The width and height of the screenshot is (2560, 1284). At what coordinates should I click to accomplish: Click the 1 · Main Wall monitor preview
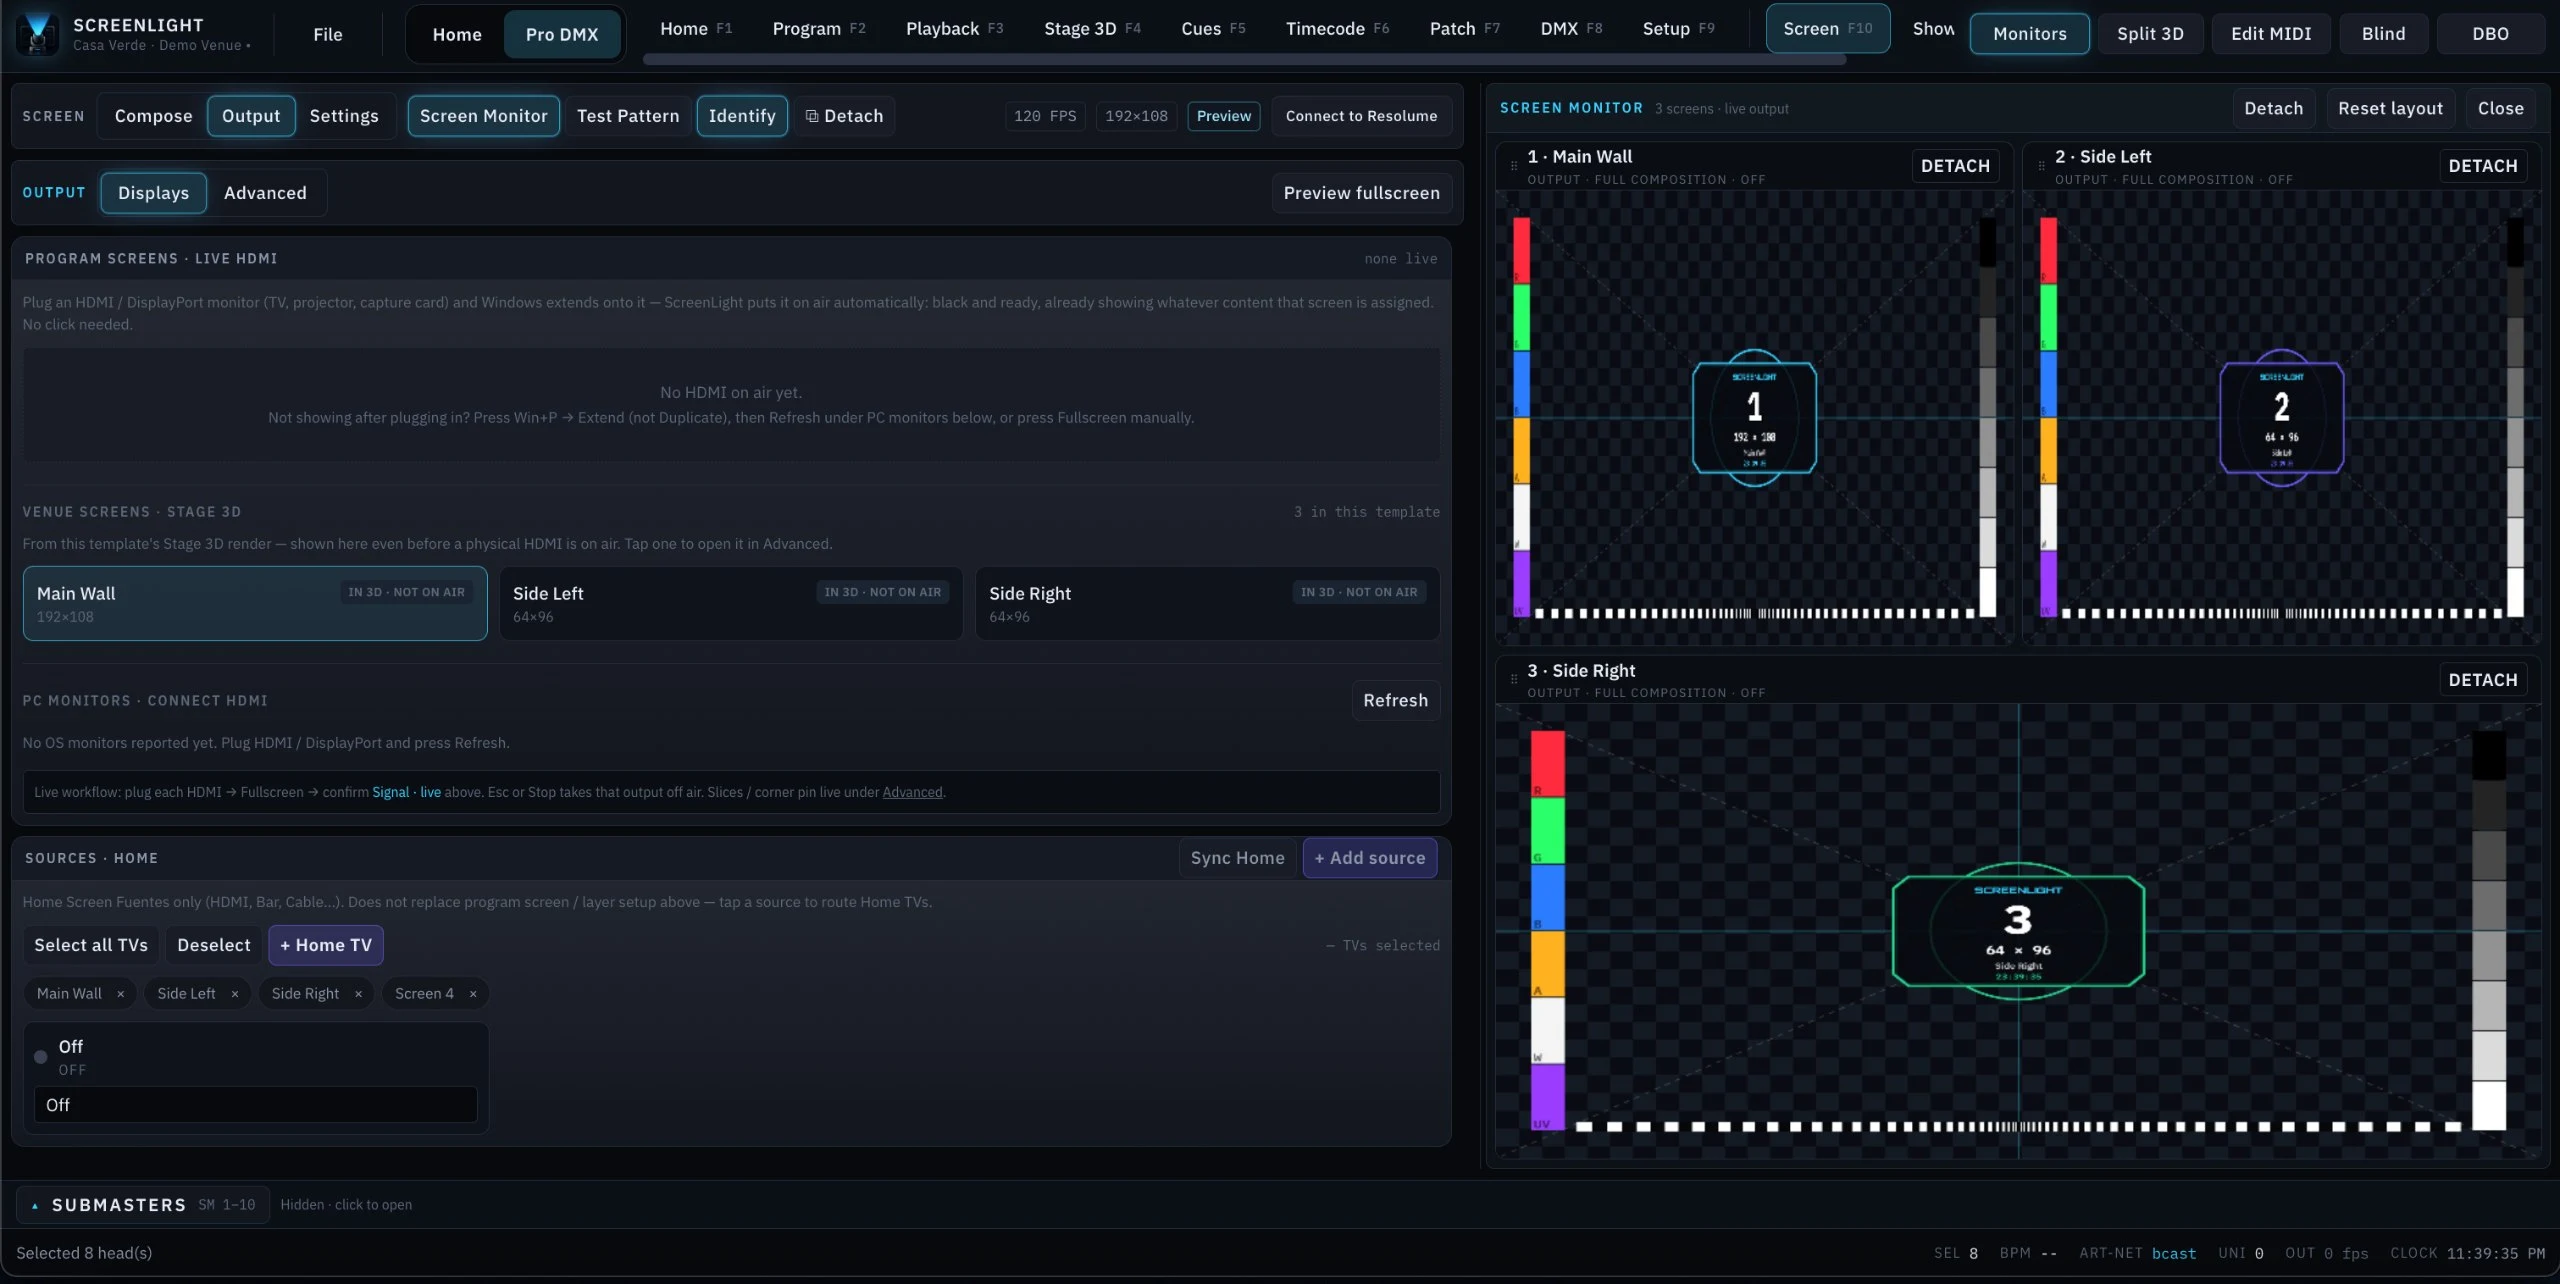point(1754,418)
